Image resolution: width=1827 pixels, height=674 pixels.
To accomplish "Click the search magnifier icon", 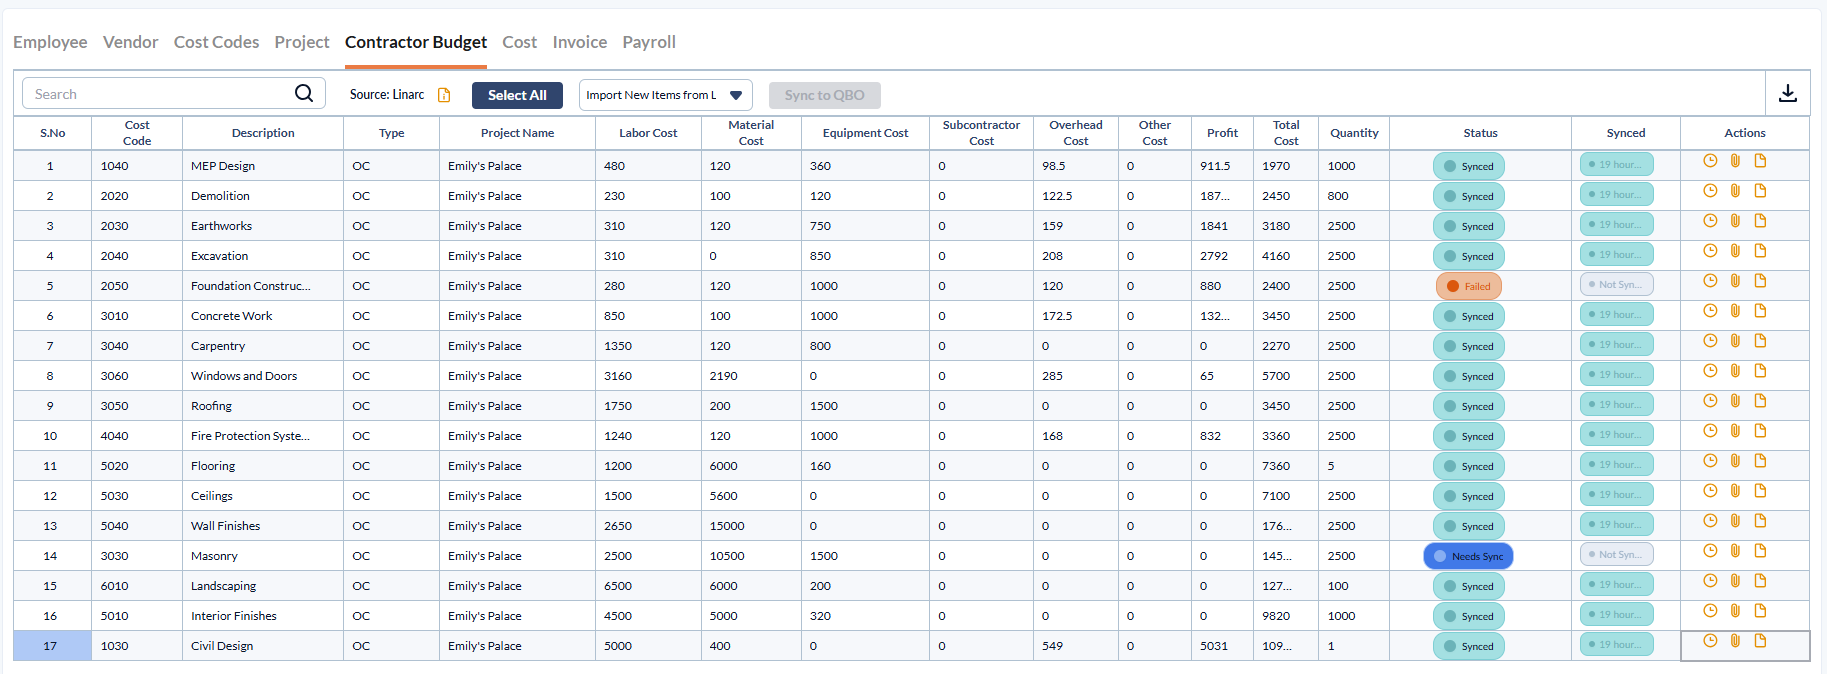I will tap(304, 94).
